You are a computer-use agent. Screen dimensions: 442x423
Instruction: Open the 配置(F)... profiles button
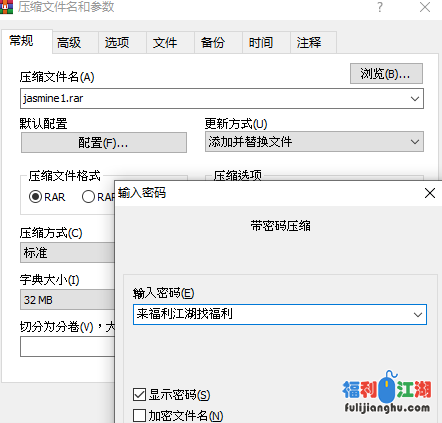click(104, 143)
